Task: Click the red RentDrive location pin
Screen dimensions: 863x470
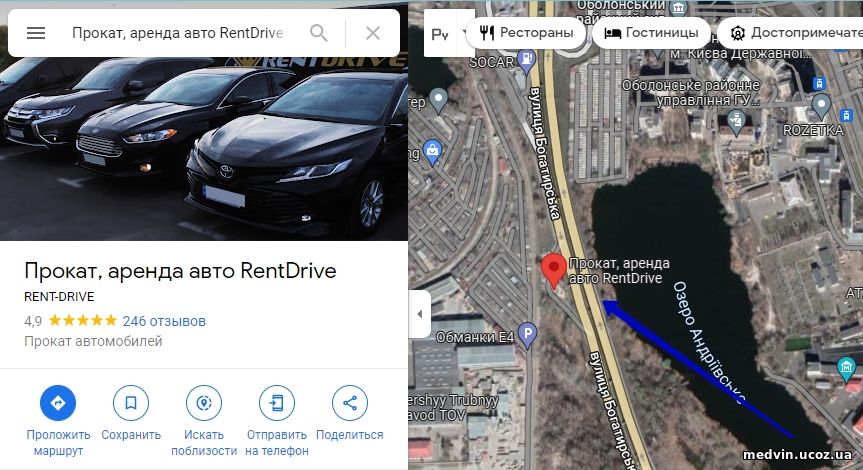Action: [x=554, y=270]
